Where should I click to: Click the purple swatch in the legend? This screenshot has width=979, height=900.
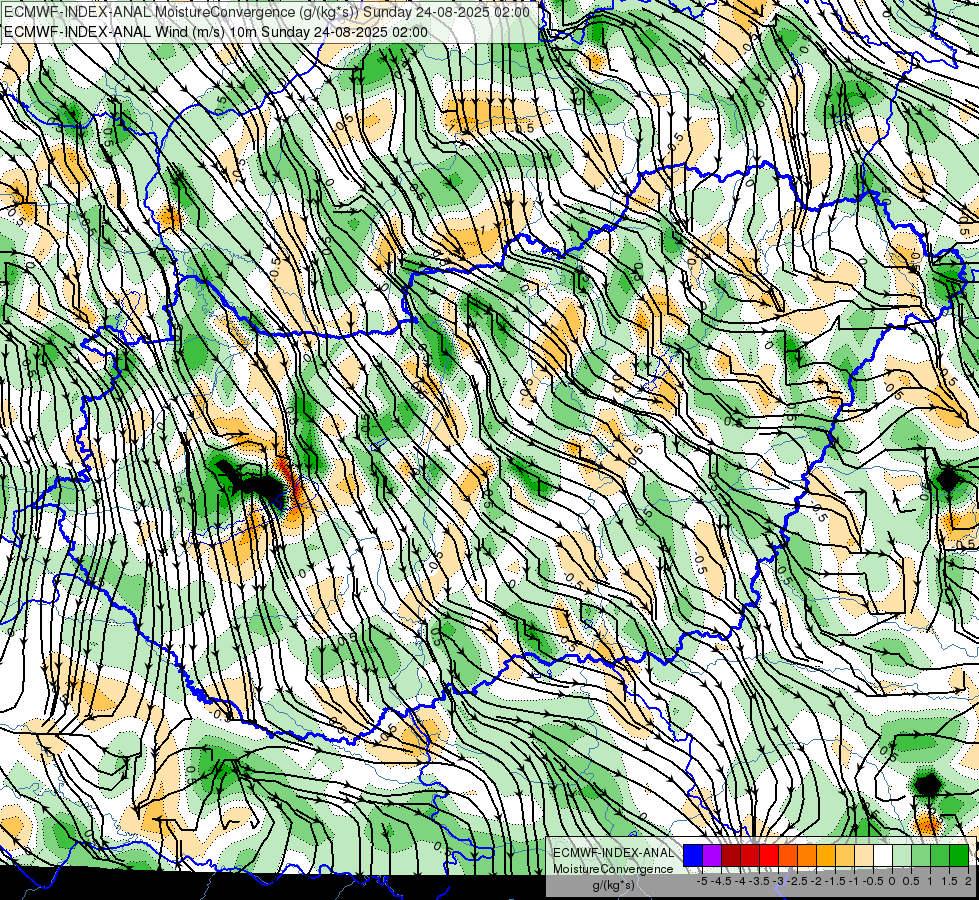coord(712,856)
